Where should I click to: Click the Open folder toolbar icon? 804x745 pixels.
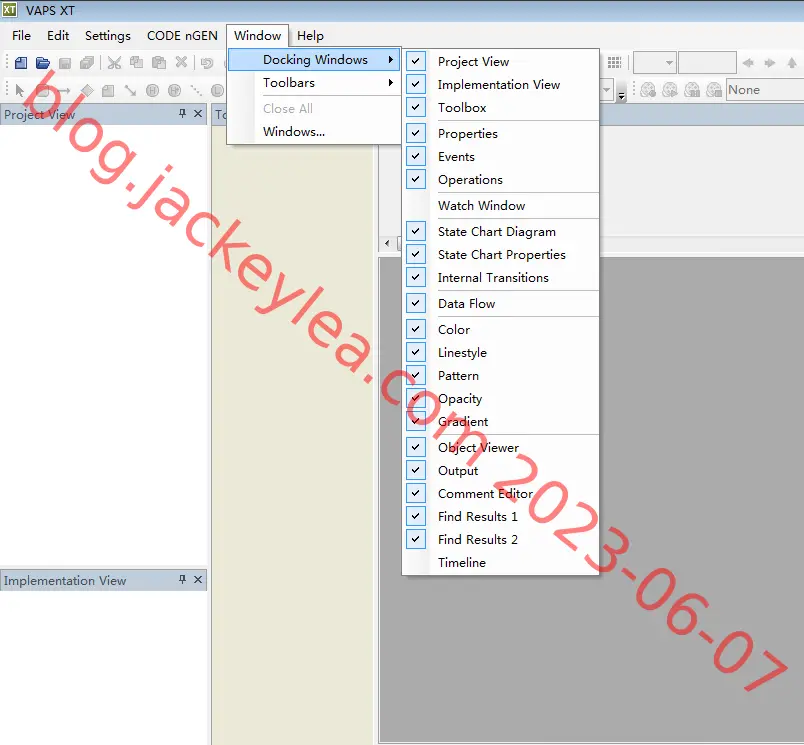click(43, 63)
